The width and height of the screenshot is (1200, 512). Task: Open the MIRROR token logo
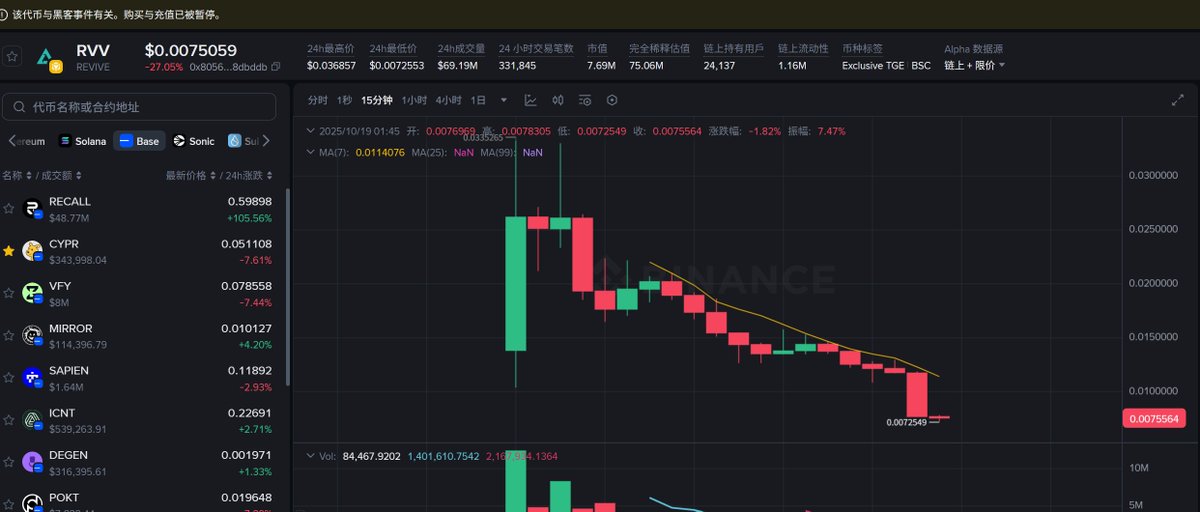pyautogui.click(x=32, y=335)
